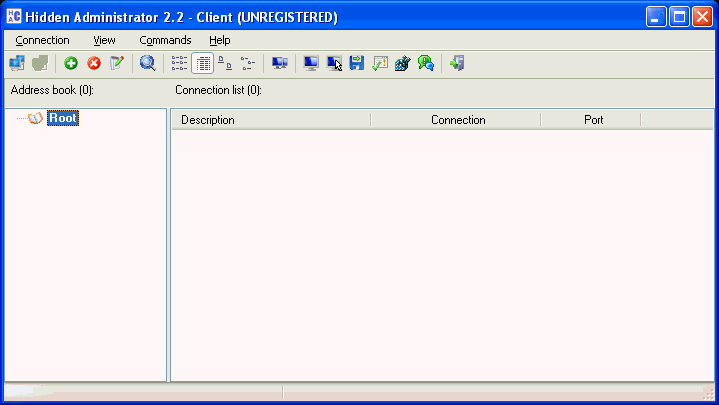
Task: Open the Help menu
Action: tap(220, 40)
